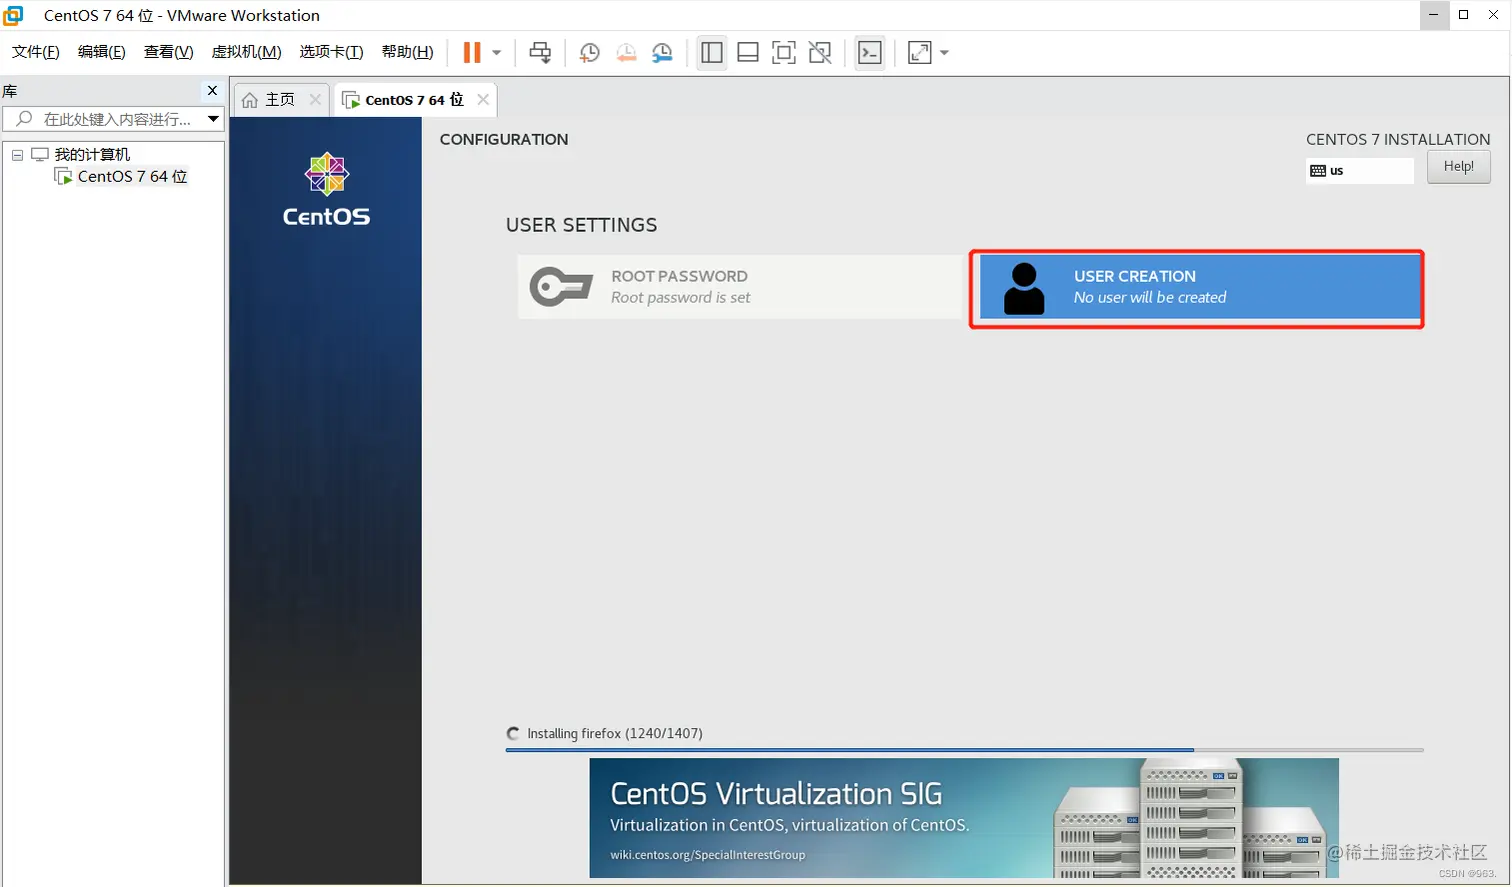Close the 主页 tab
The image size is (1512, 887).
pyautogui.click(x=315, y=99)
